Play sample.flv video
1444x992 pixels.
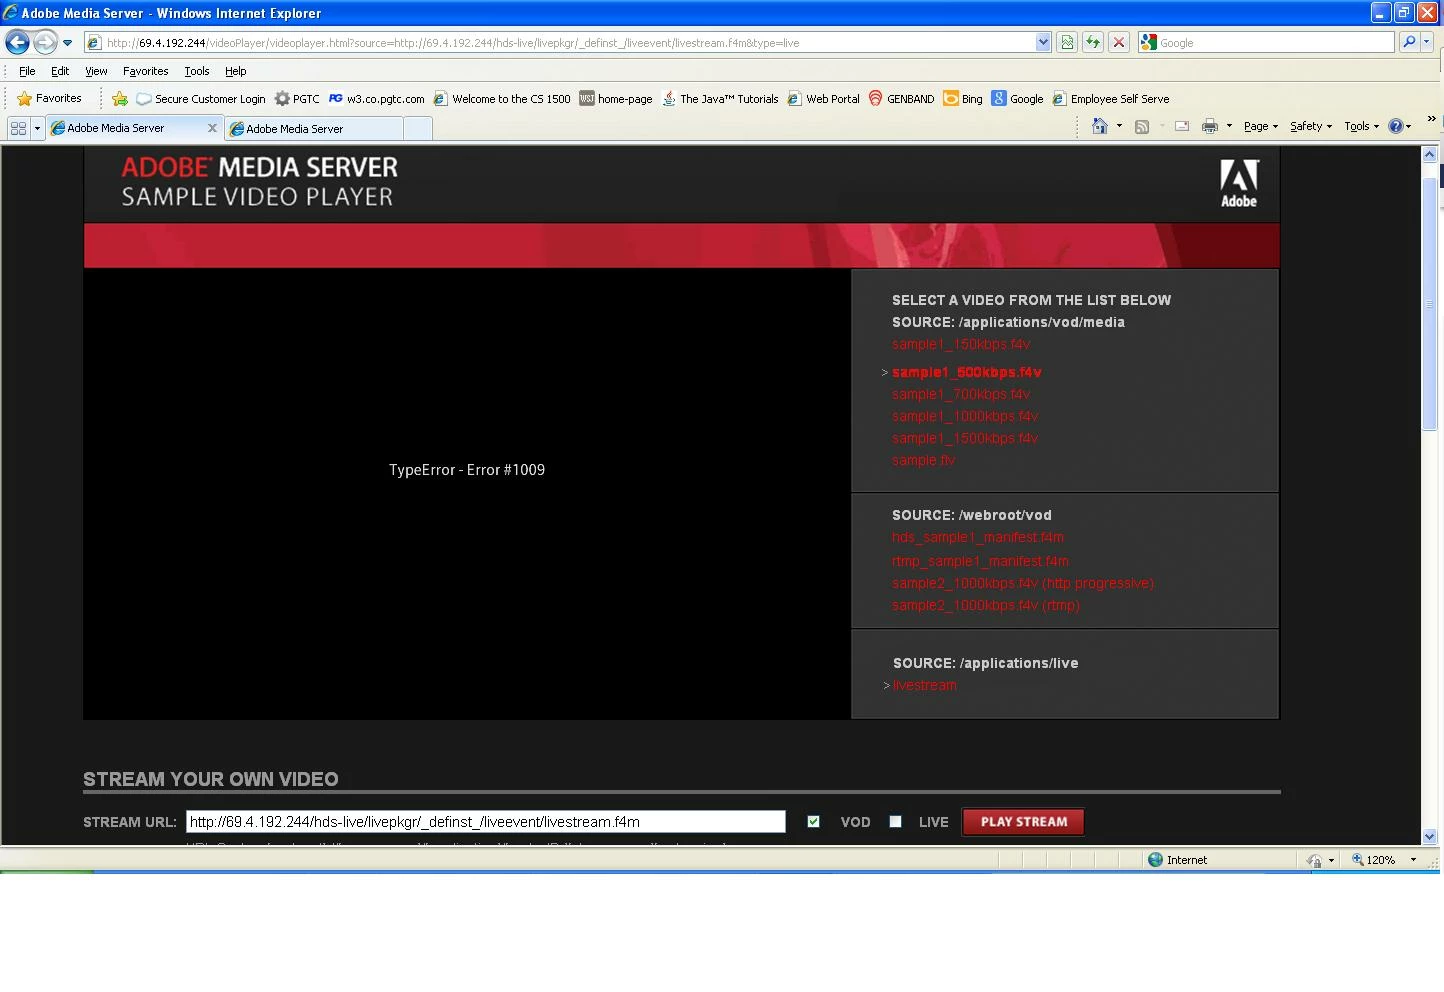[923, 460]
